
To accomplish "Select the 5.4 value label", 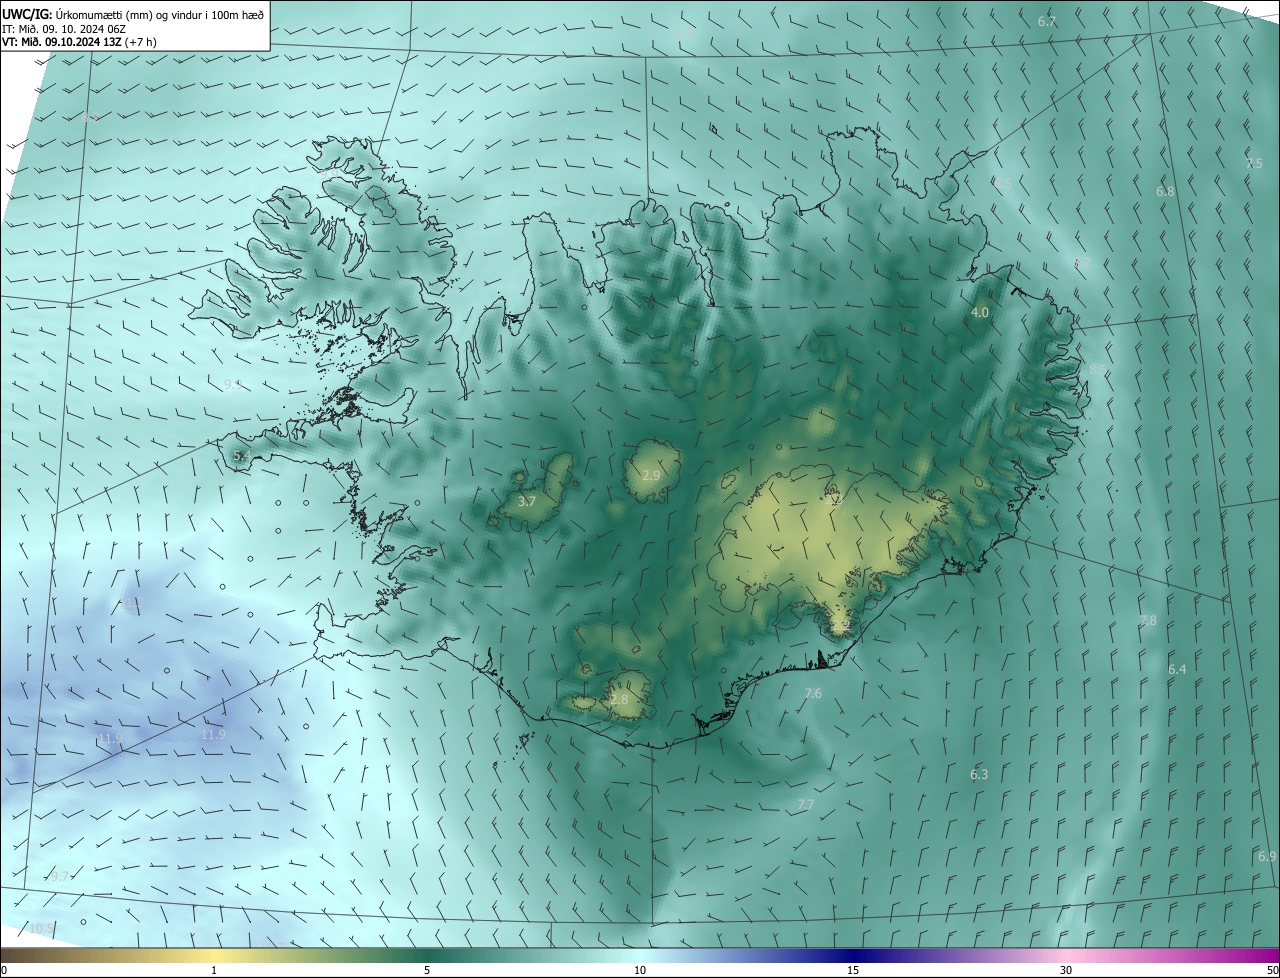I will (x=241, y=456).
